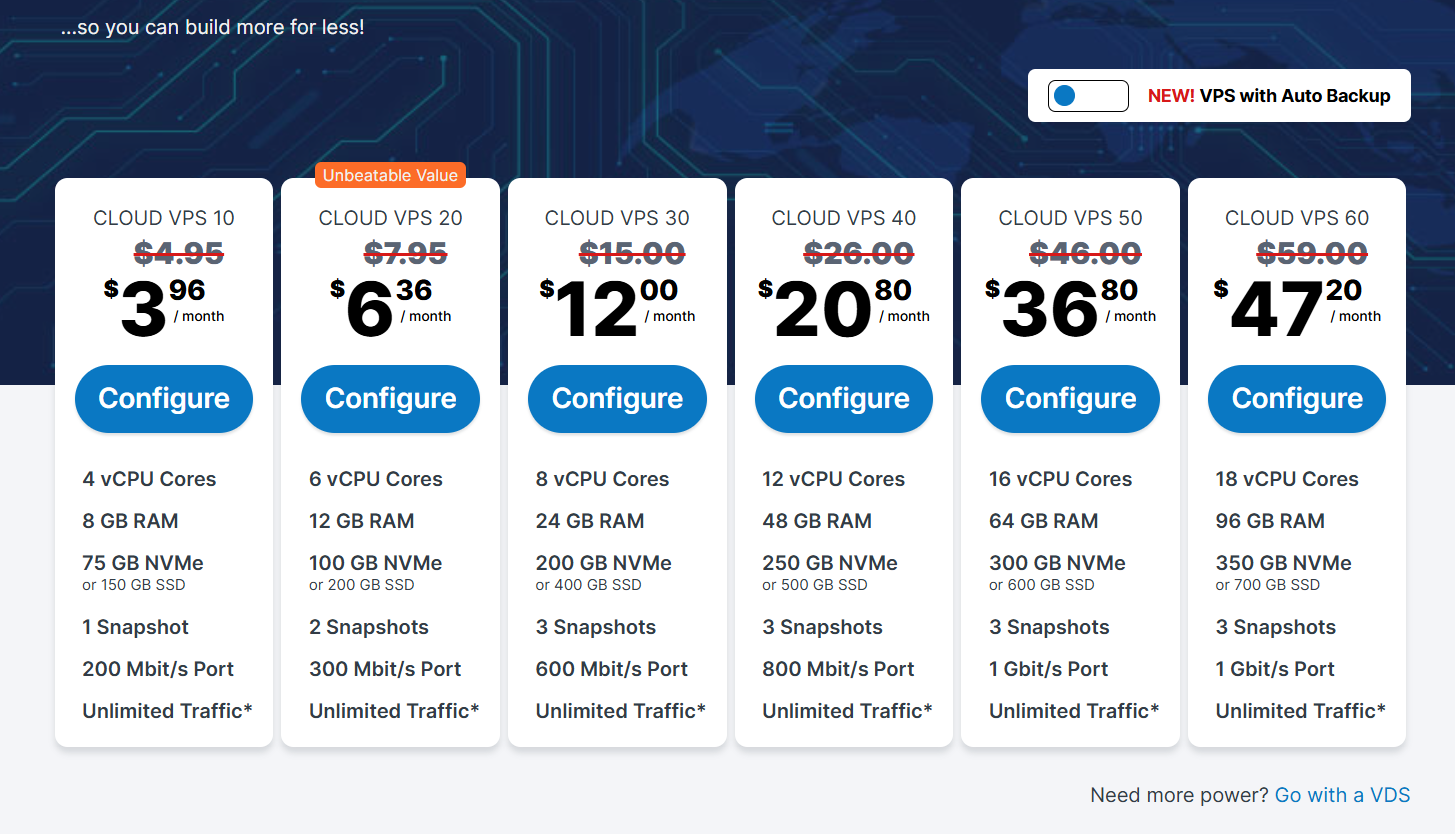Image resolution: width=1455 pixels, height=834 pixels.
Task: Click the Unbeatable Value badge
Action: [x=390, y=174]
